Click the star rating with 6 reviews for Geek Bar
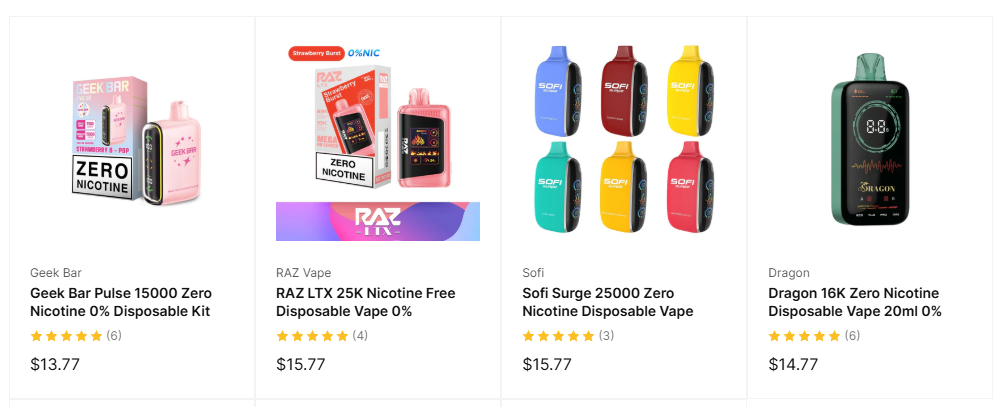 coord(76,336)
